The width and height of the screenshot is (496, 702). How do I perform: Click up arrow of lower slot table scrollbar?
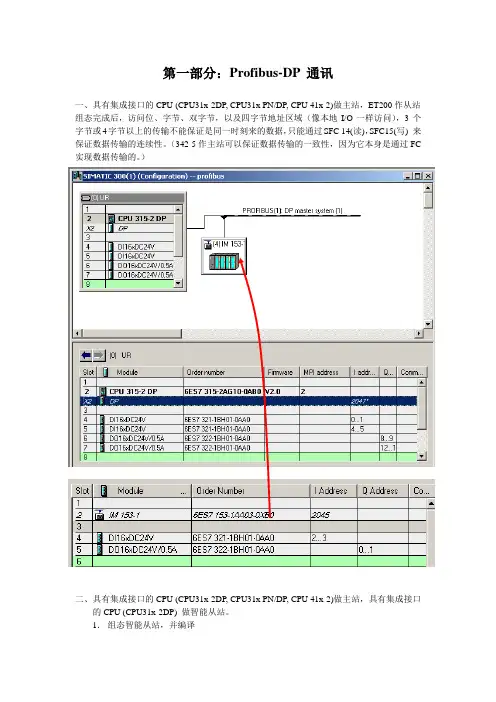pos(431,504)
